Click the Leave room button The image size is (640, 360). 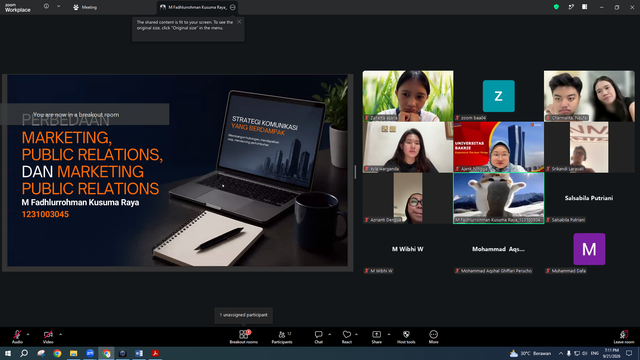[624, 337]
